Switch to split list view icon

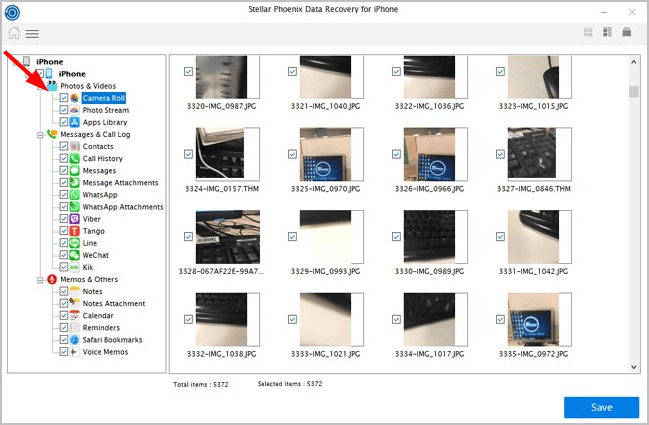[607, 32]
